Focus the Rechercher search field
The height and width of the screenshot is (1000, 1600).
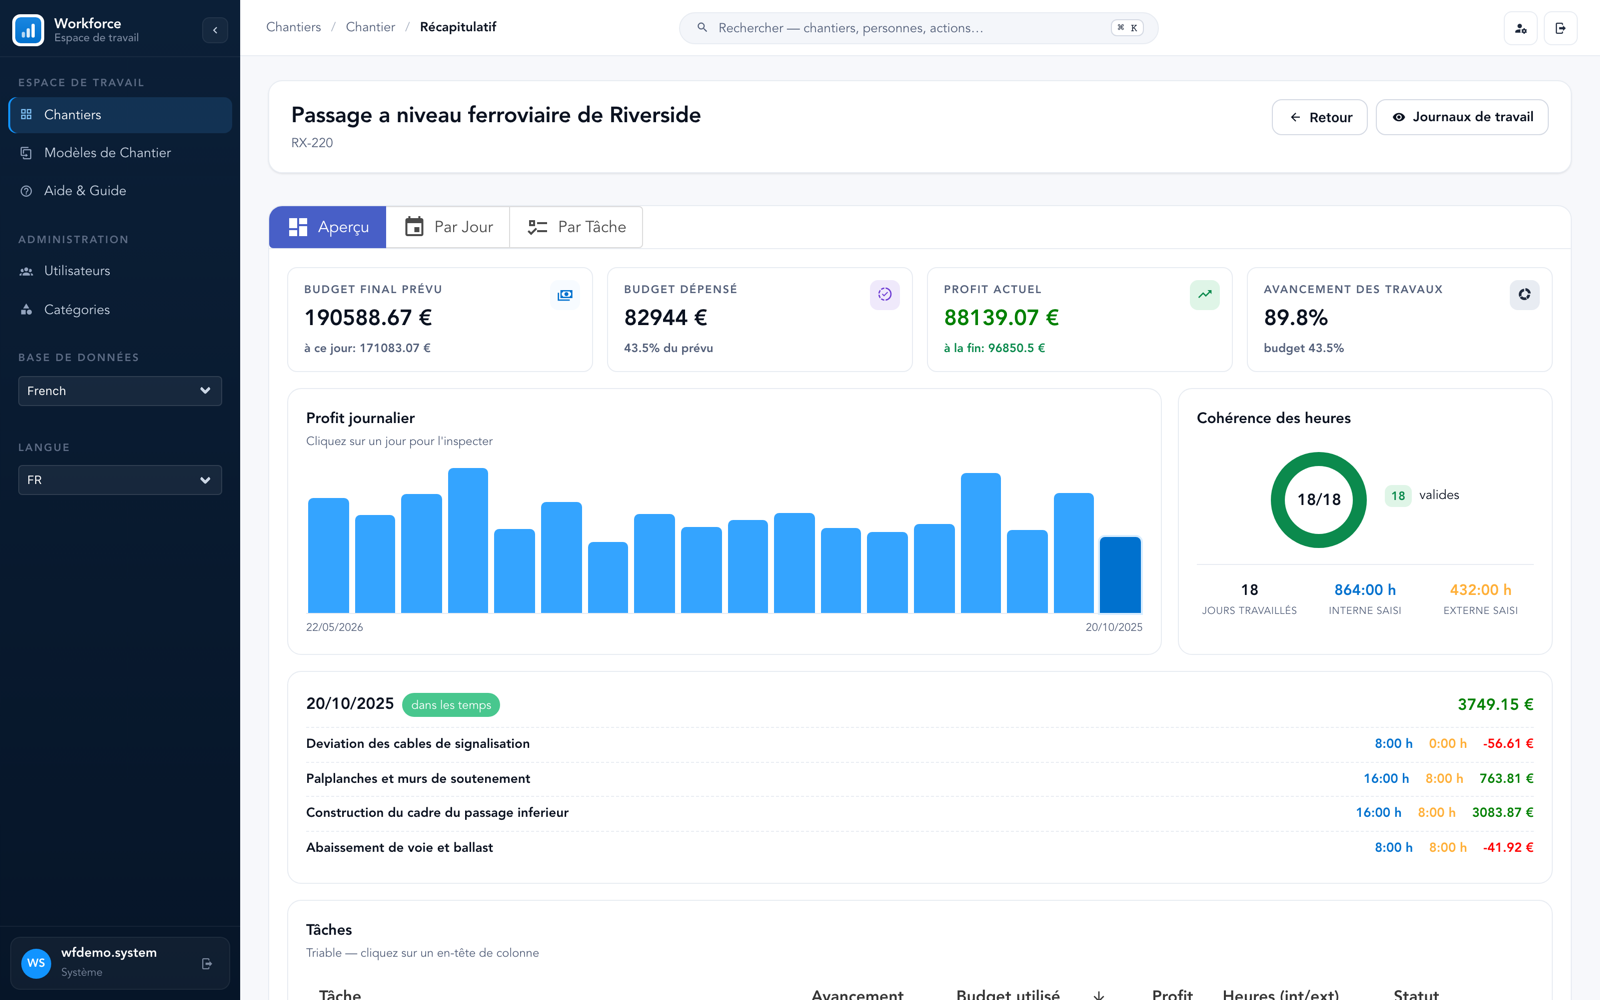pos(918,28)
